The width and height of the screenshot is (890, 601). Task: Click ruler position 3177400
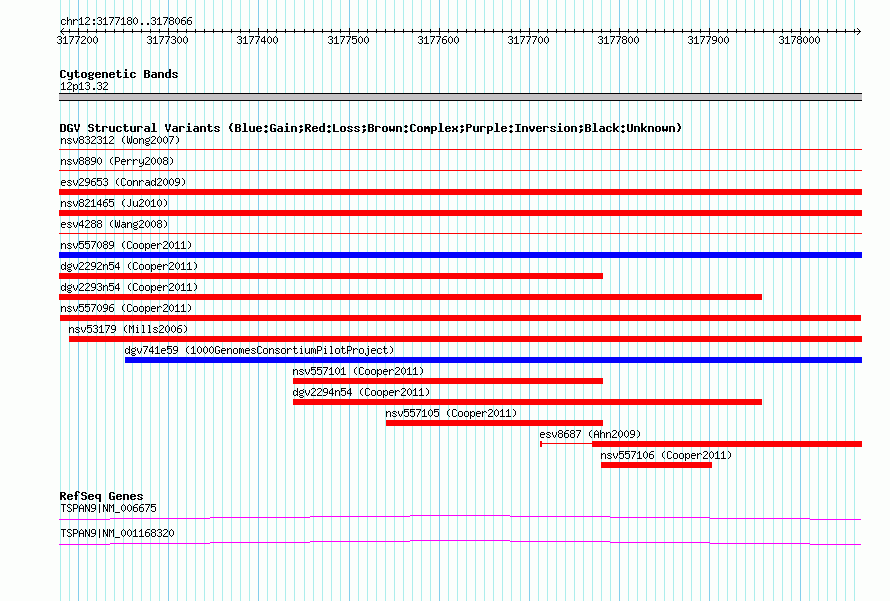(x=258, y=40)
